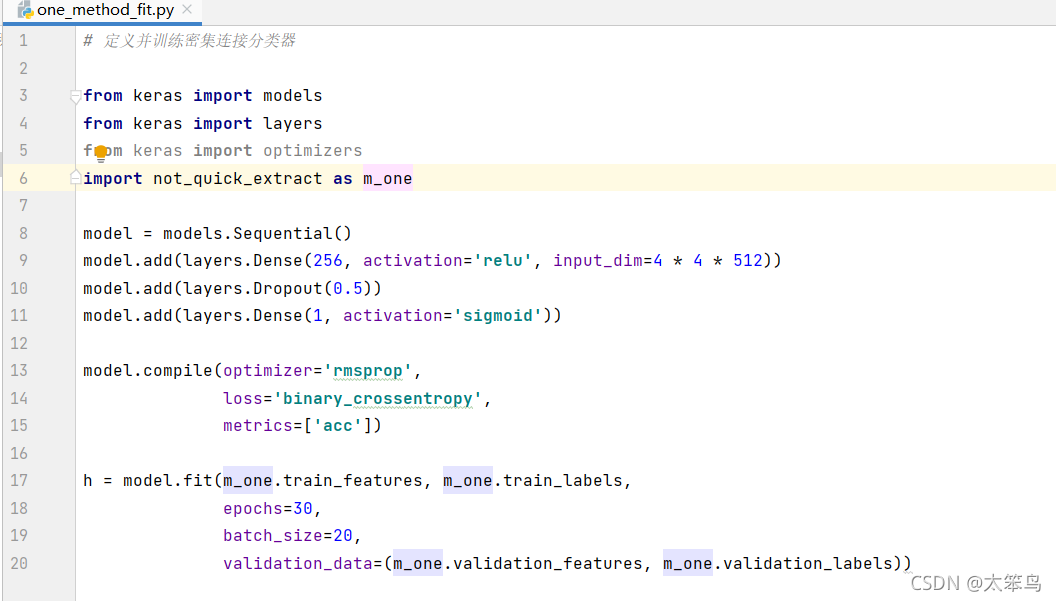Click line number 13 in gutter

click(x=19, y=371)
